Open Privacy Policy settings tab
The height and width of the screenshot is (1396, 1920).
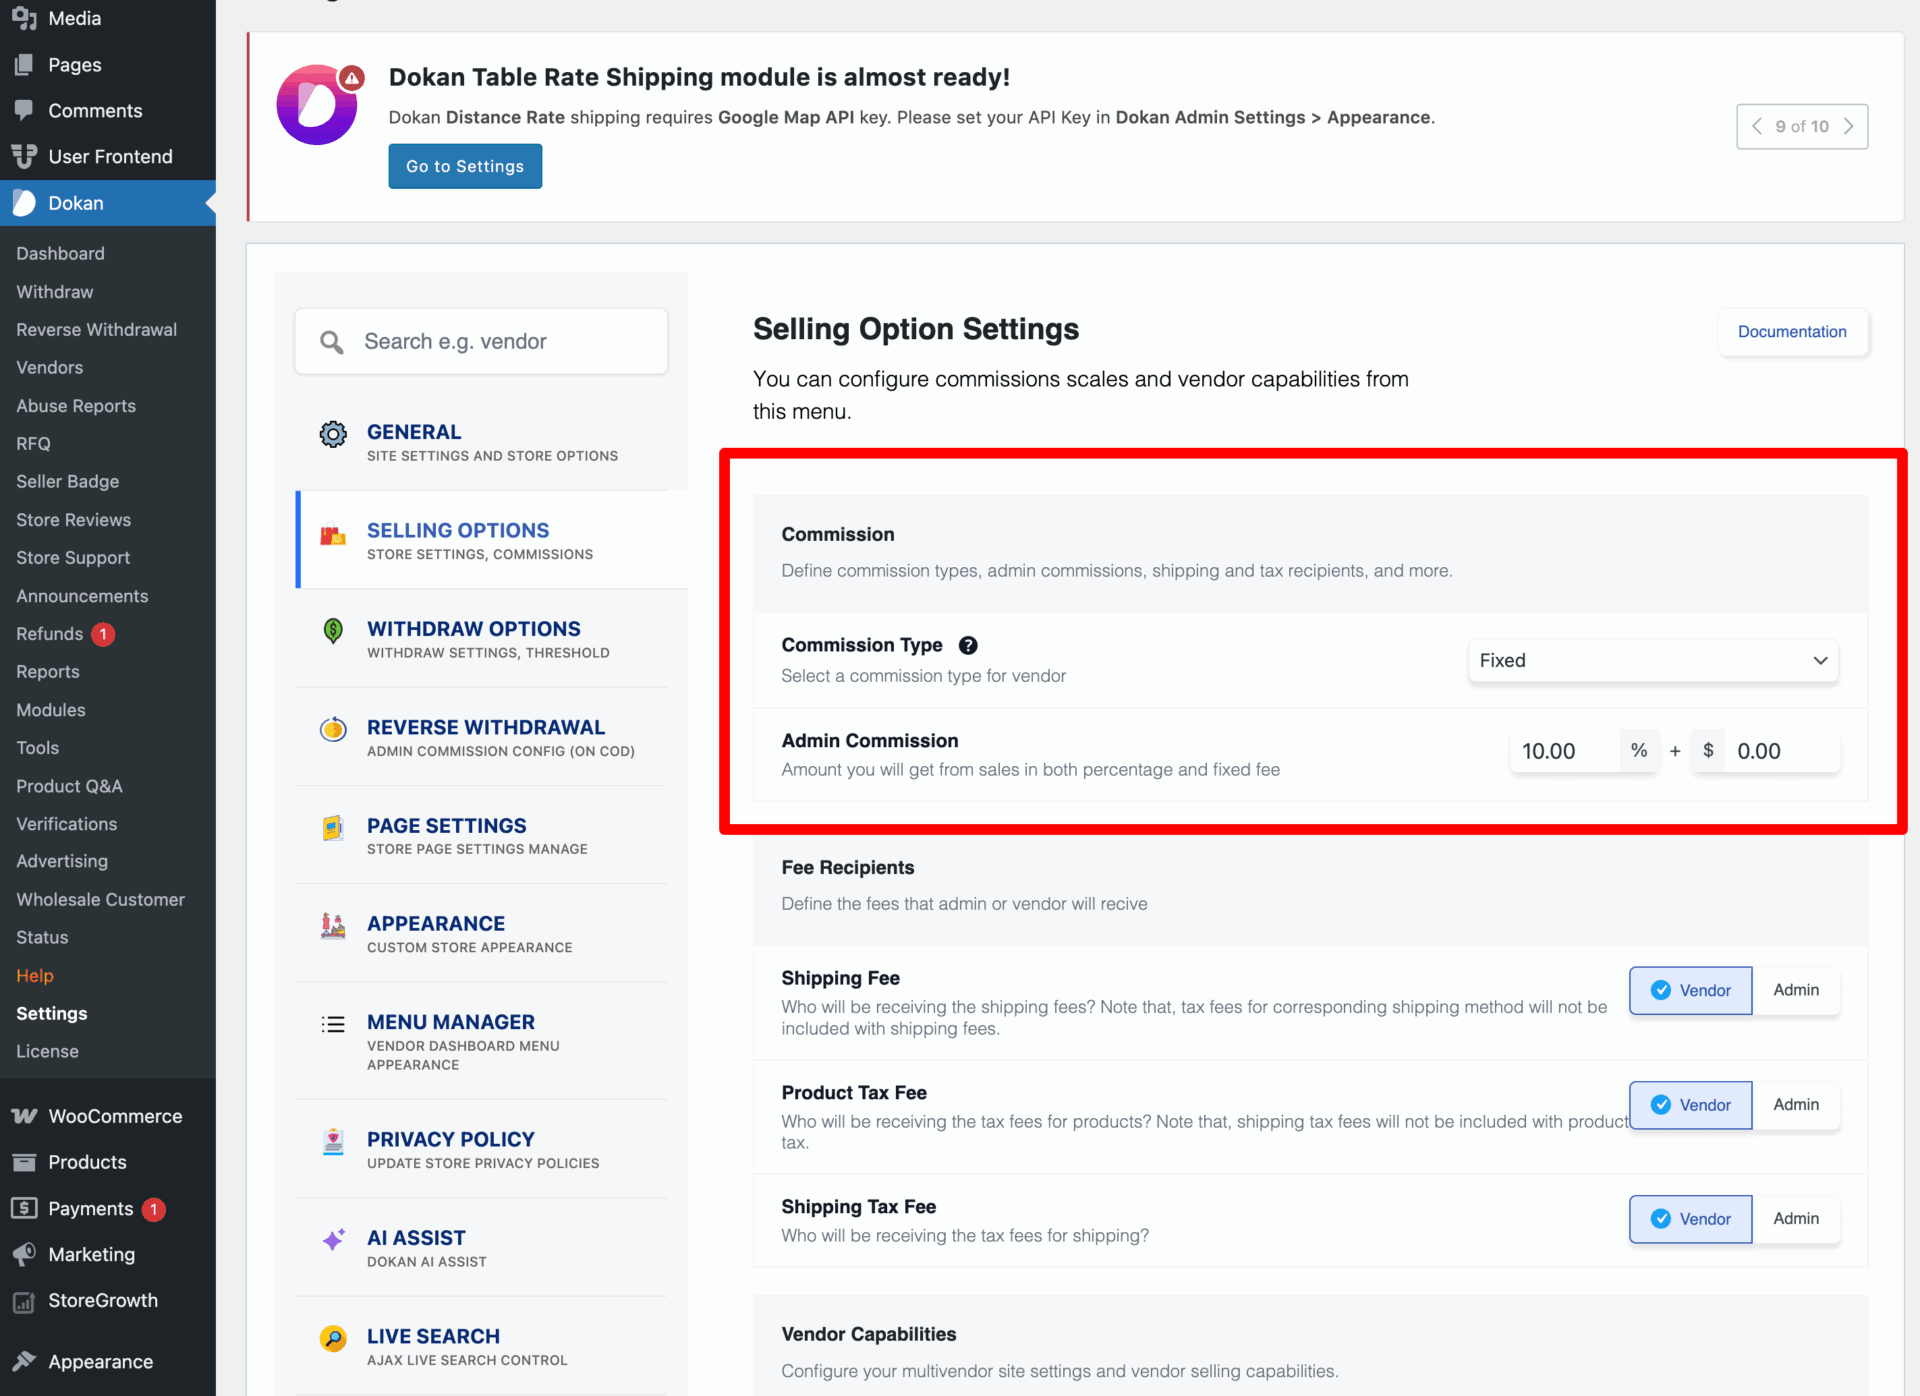pos(482,1149)
